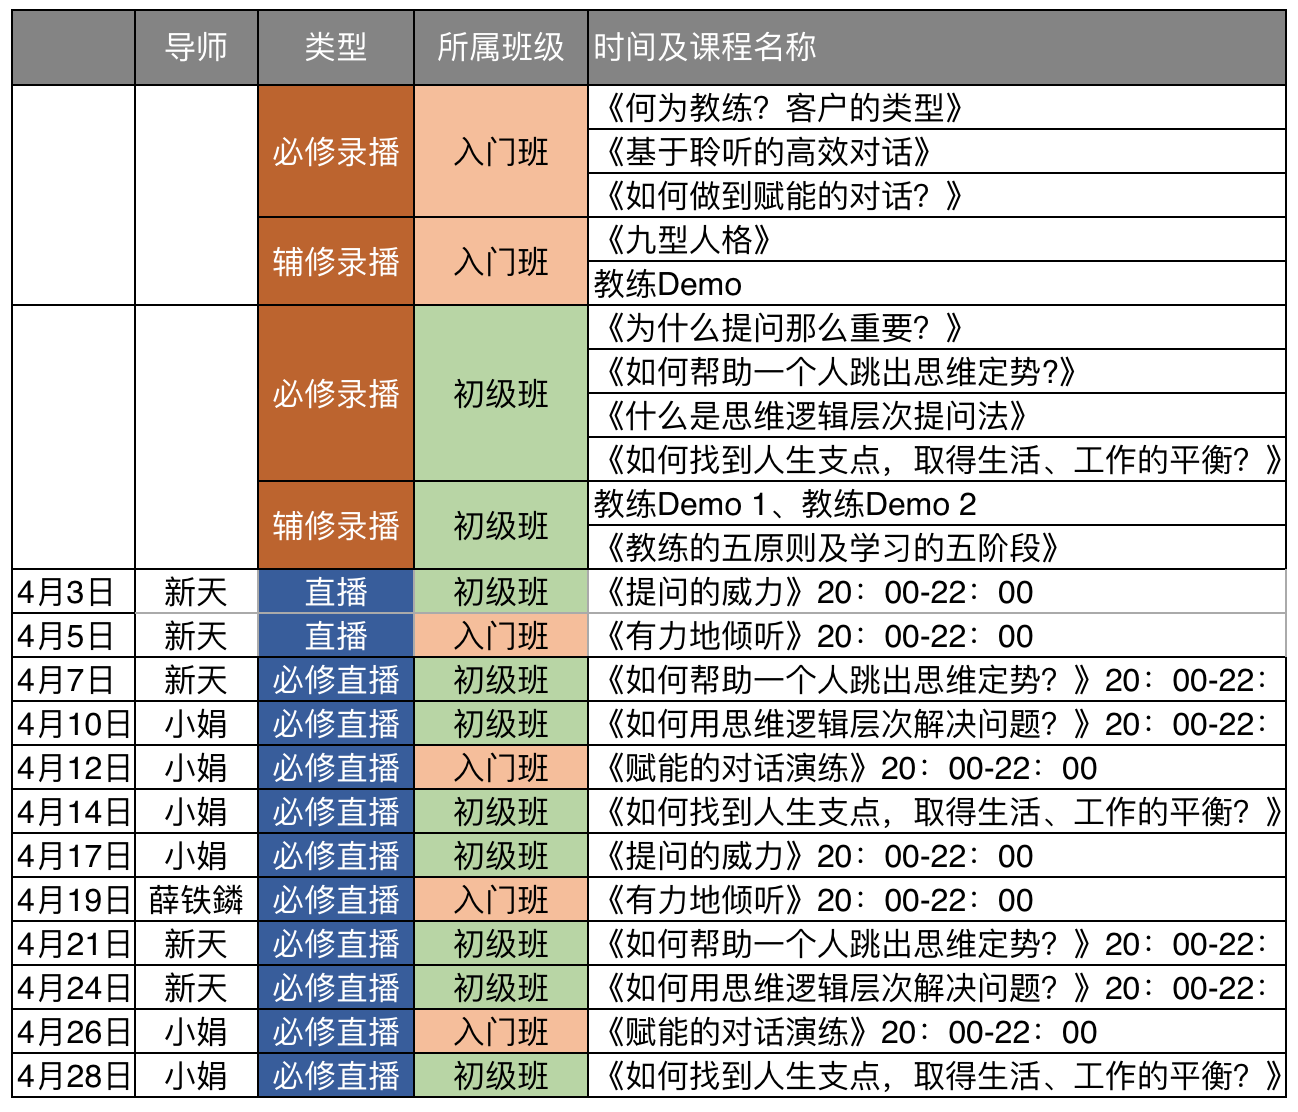The image size is (1298, 1112).
Task: Select the 类型 header cell
Action: coord(335,47)
